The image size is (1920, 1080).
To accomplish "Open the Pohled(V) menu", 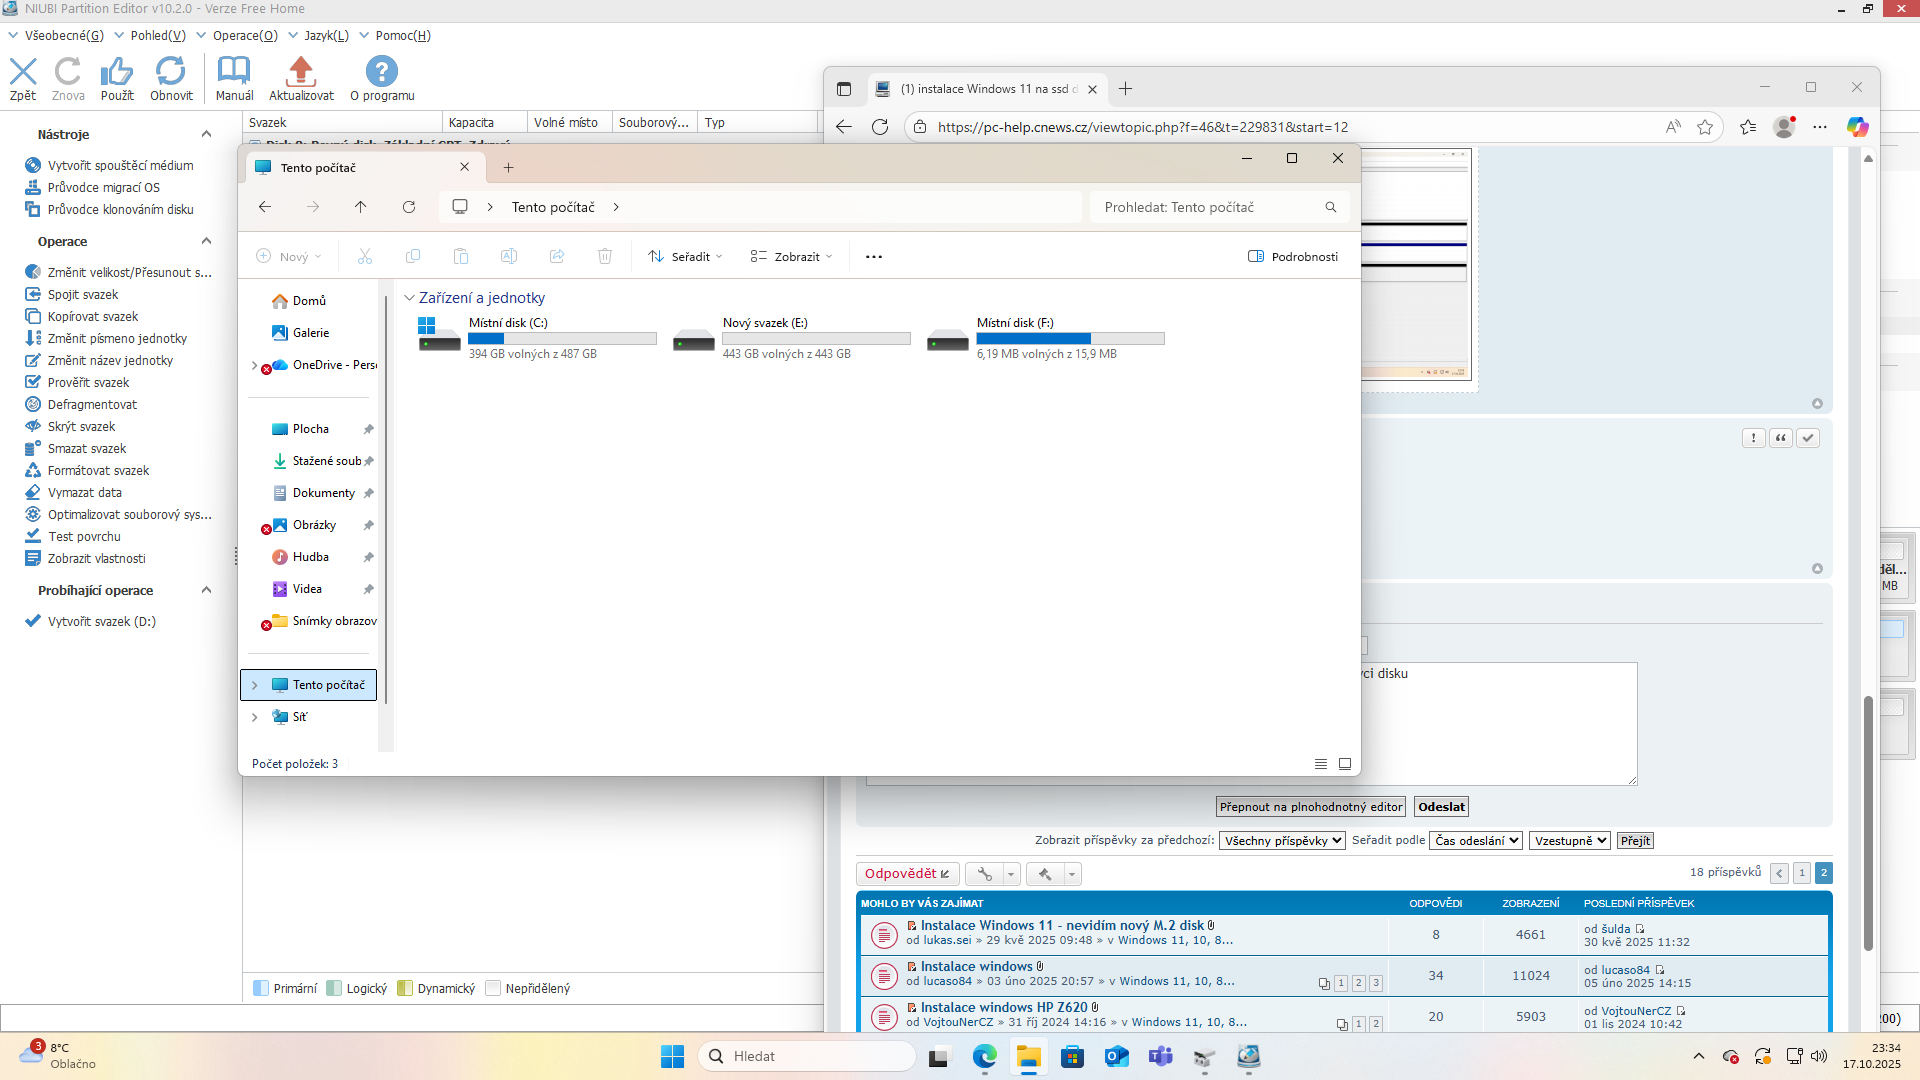I will pos(158,36).
